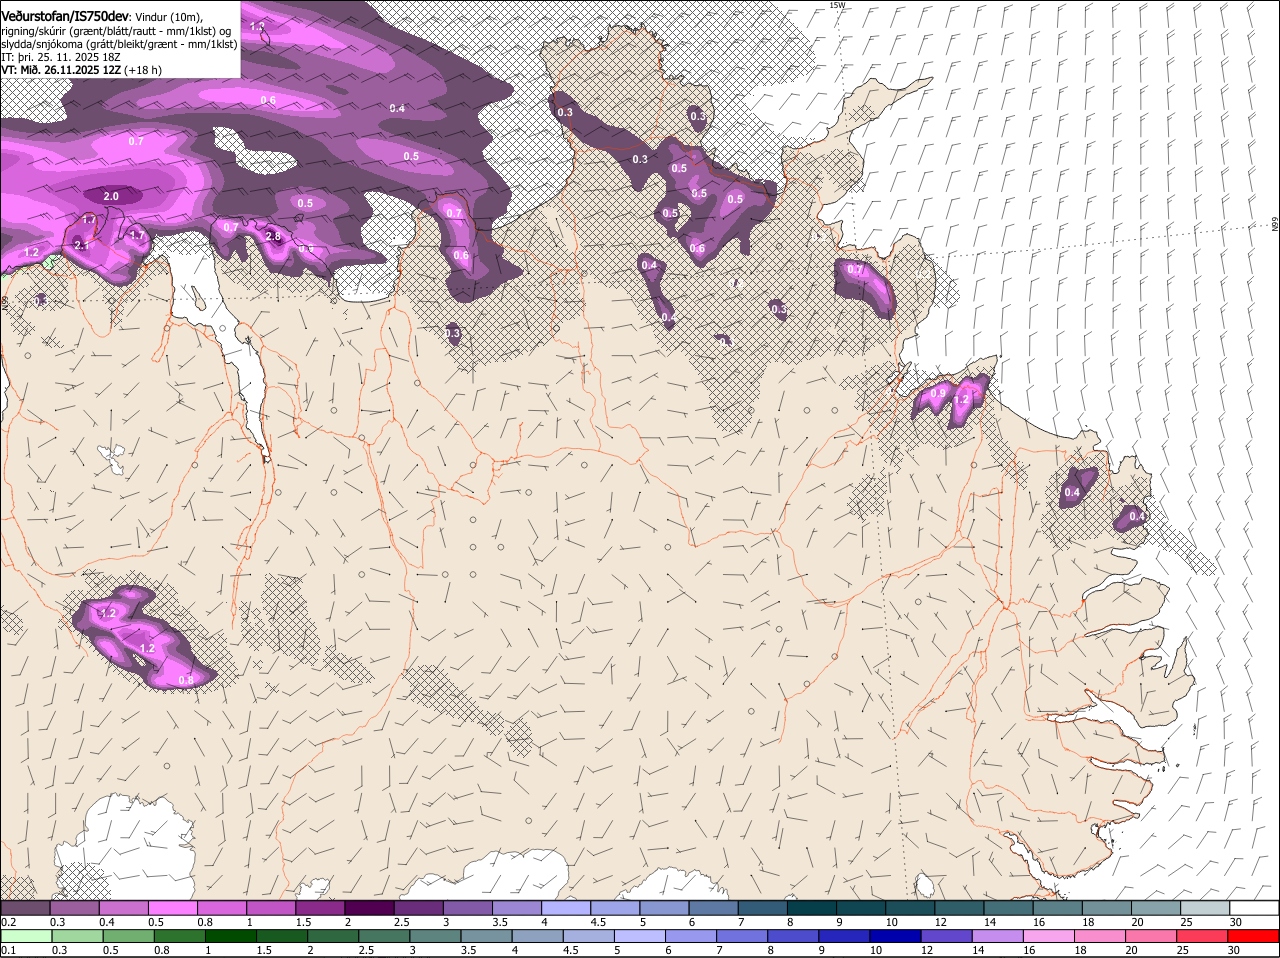
Task: Pick the lower rain legend swatch between 0.1 and 0.3
Action: coord(25,936)
